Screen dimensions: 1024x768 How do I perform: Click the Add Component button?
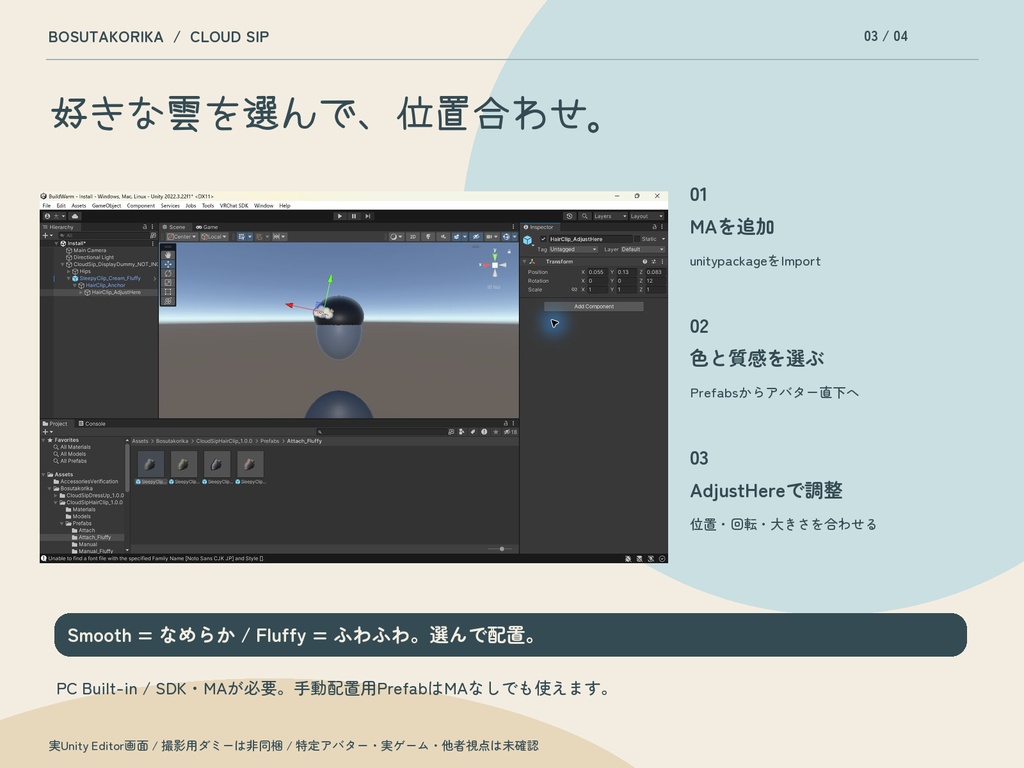pos(594,306)
